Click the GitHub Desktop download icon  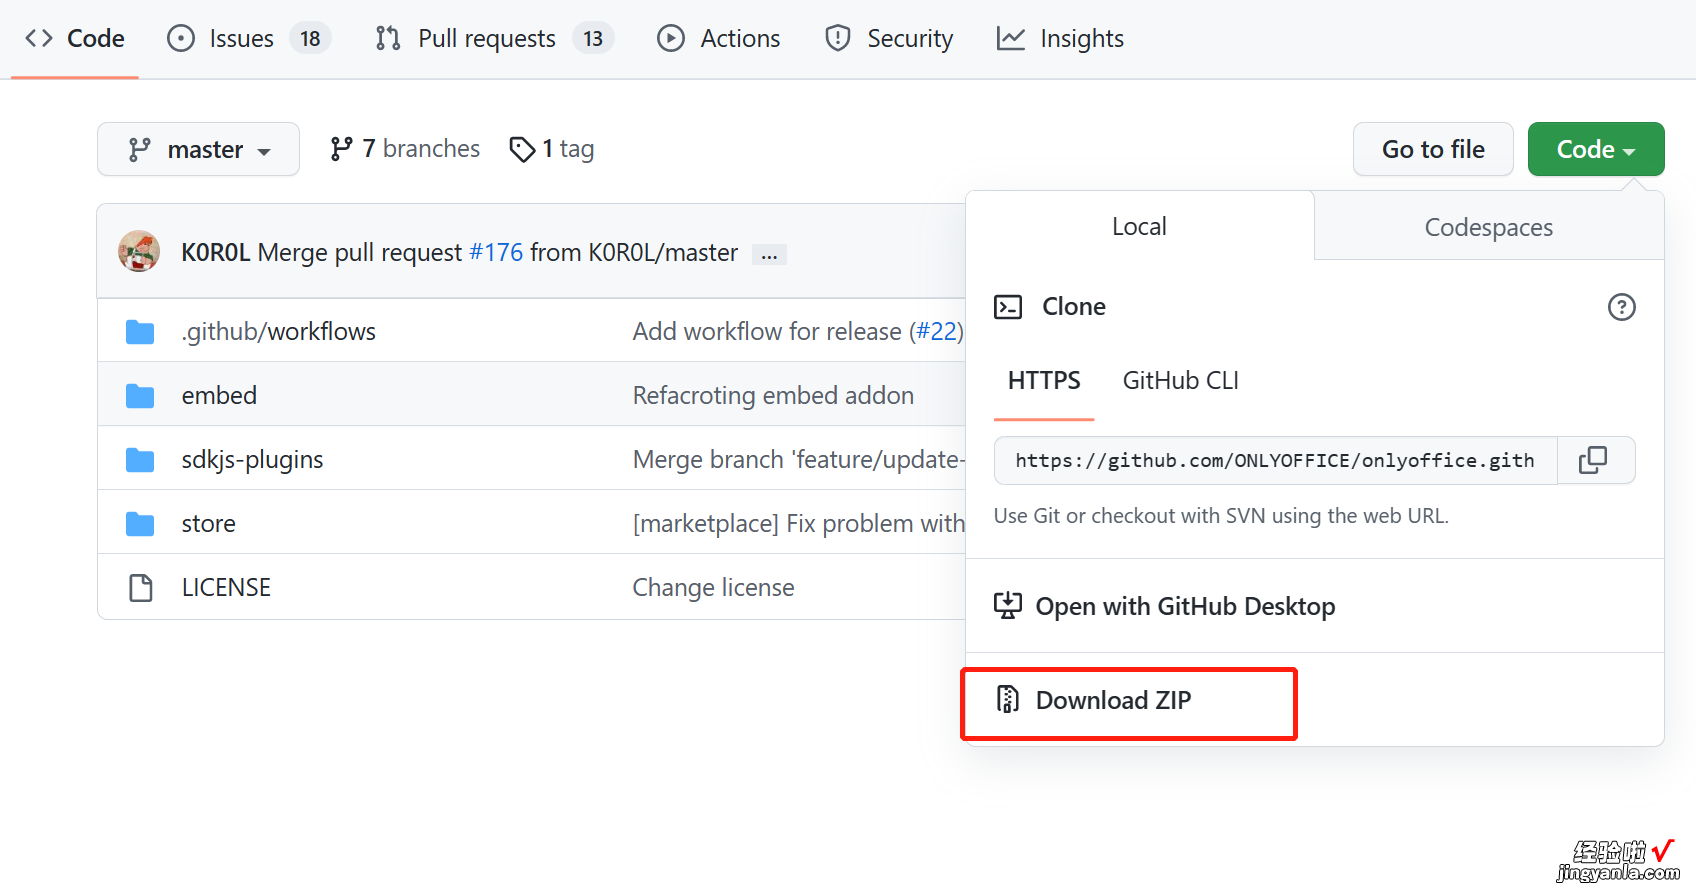[x=1008, y=606]
